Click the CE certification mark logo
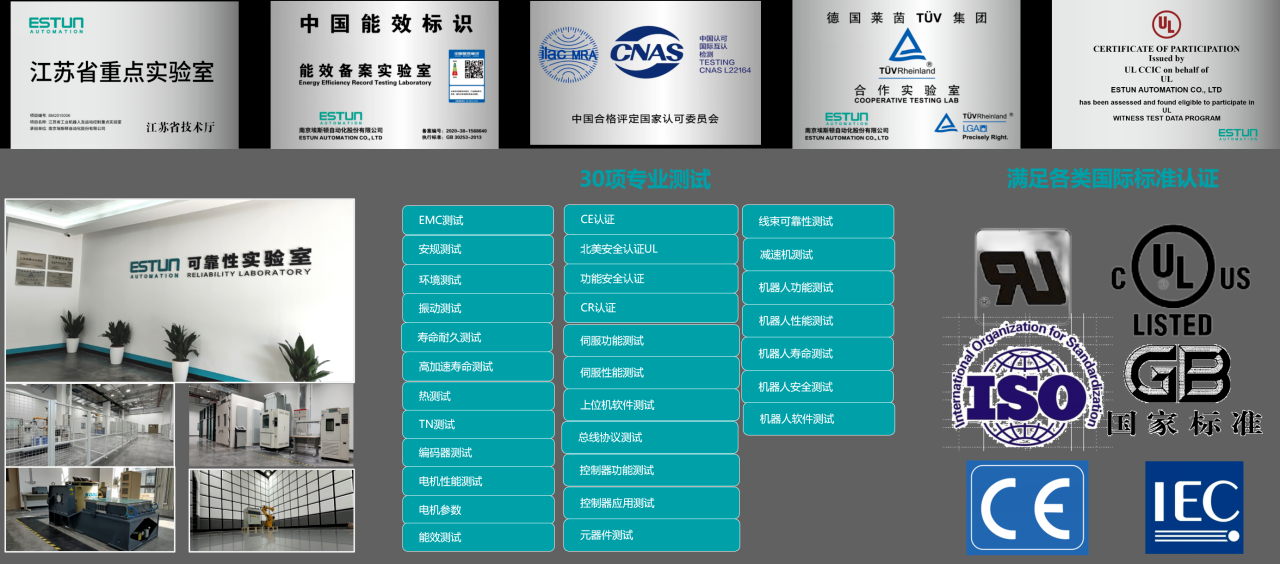Viewport: 1280px width, 564px height. (1026, 508)
